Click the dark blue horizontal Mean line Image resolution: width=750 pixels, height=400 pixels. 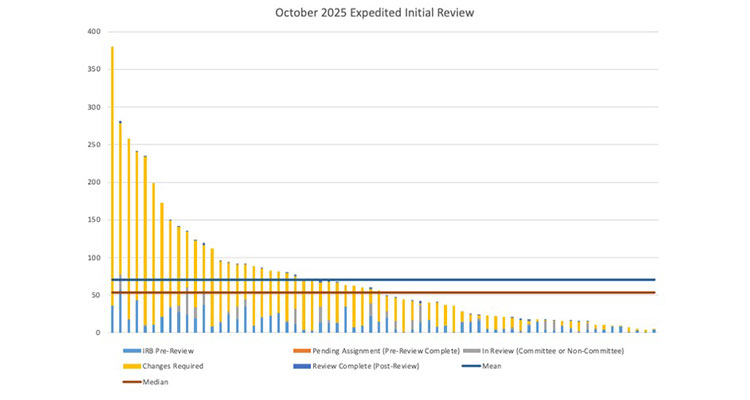[x=400, y=280]
